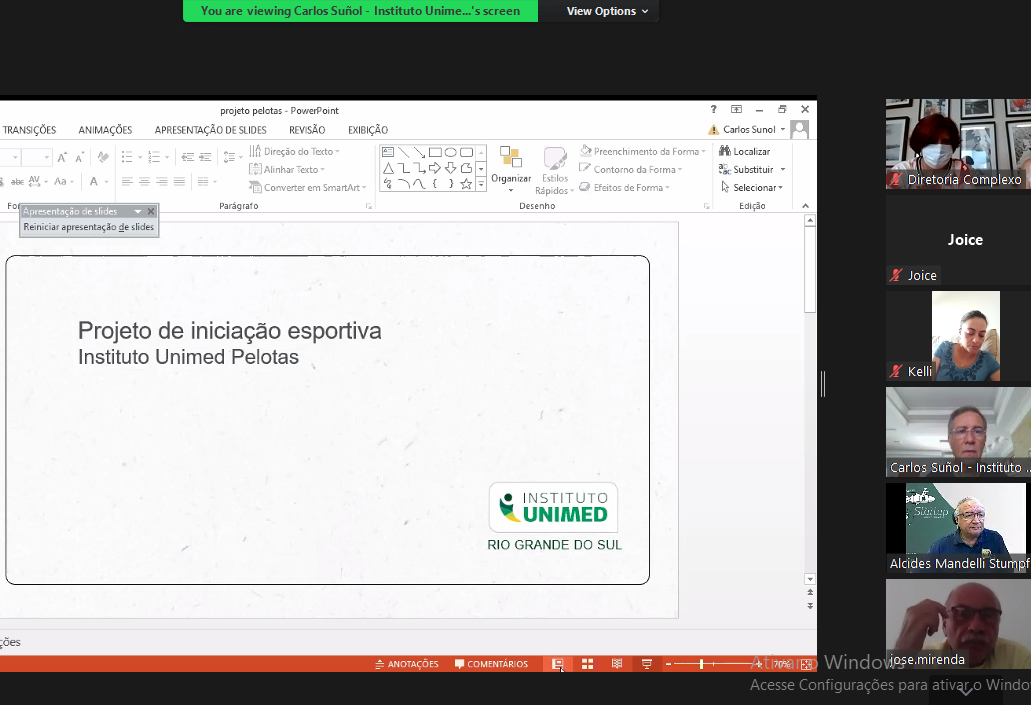Click increase list indent icon
Image resolution: width=1031 pixels, height=705 pixels.
205,157
